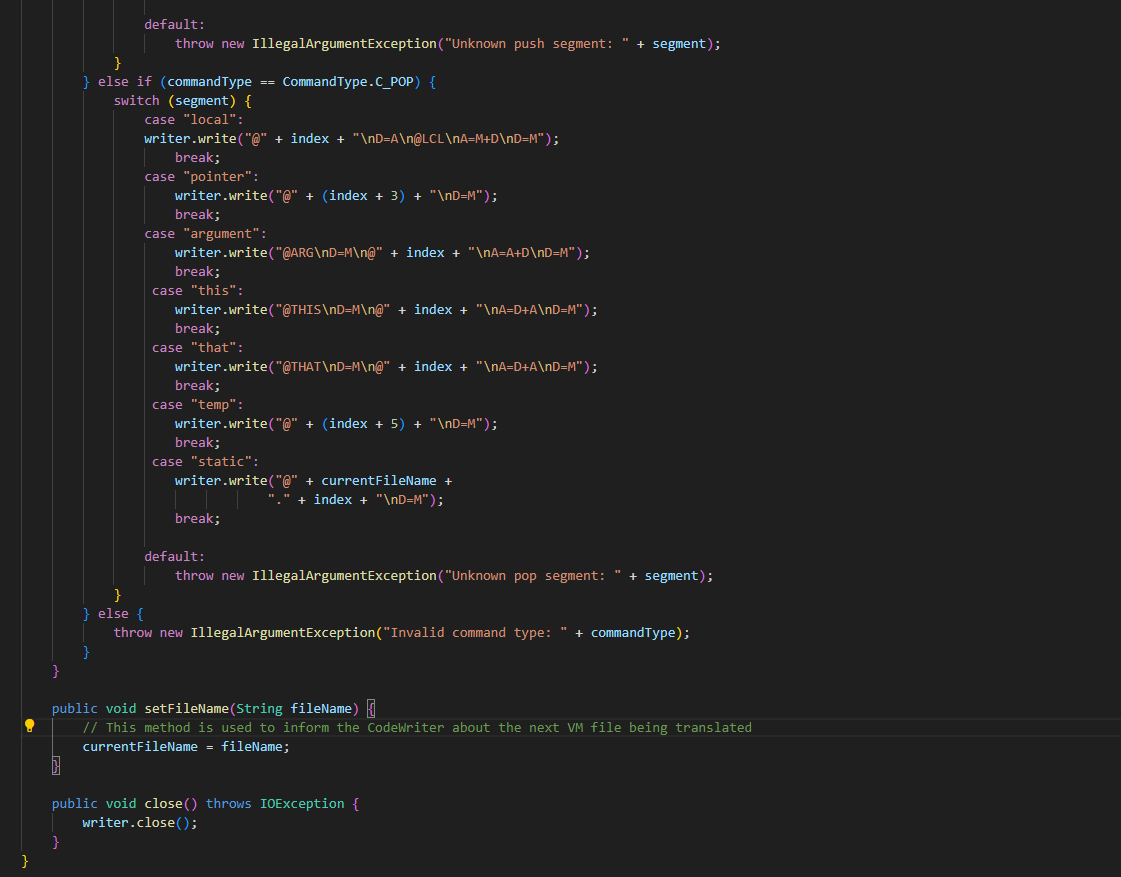Click the break statement under case "temp"
The image size is (1121, 877).
(x=196, y=442)
